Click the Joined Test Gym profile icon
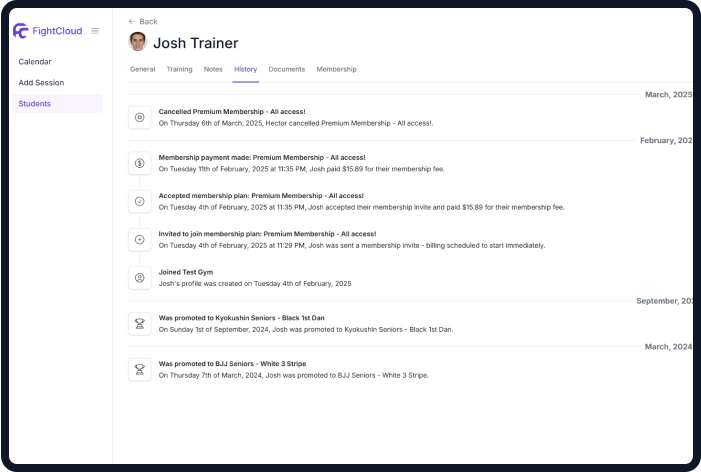Screen dimensions: 701x472 tap(140, 277)
